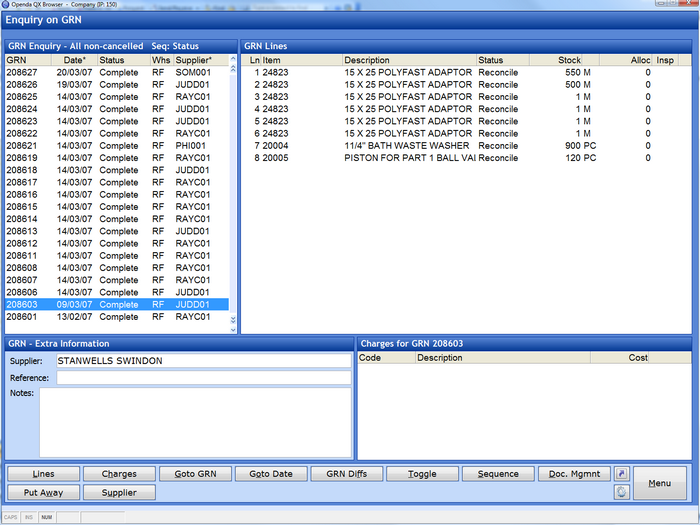Click single down arrow of GRN list scrollbar

(233, 329)
